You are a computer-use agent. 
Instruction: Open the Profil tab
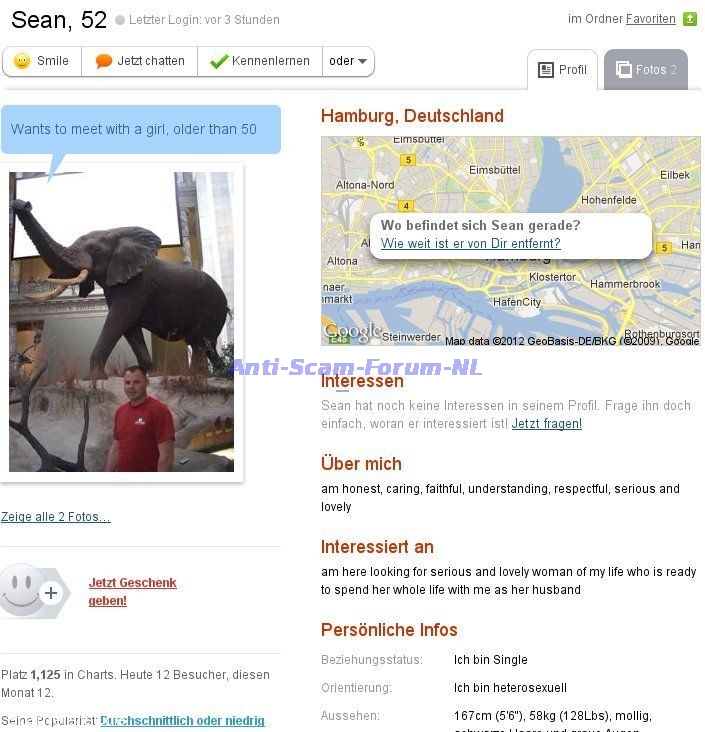tap(562, 70)
